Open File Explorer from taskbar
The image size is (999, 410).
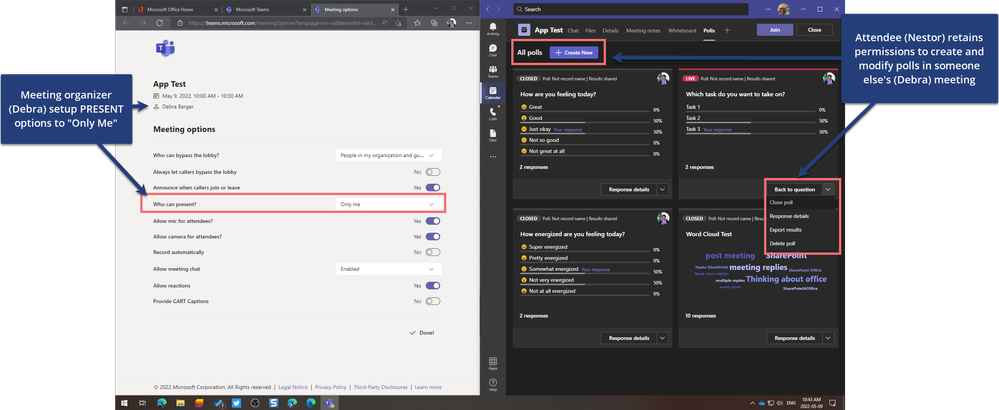[x=180, y=402]
